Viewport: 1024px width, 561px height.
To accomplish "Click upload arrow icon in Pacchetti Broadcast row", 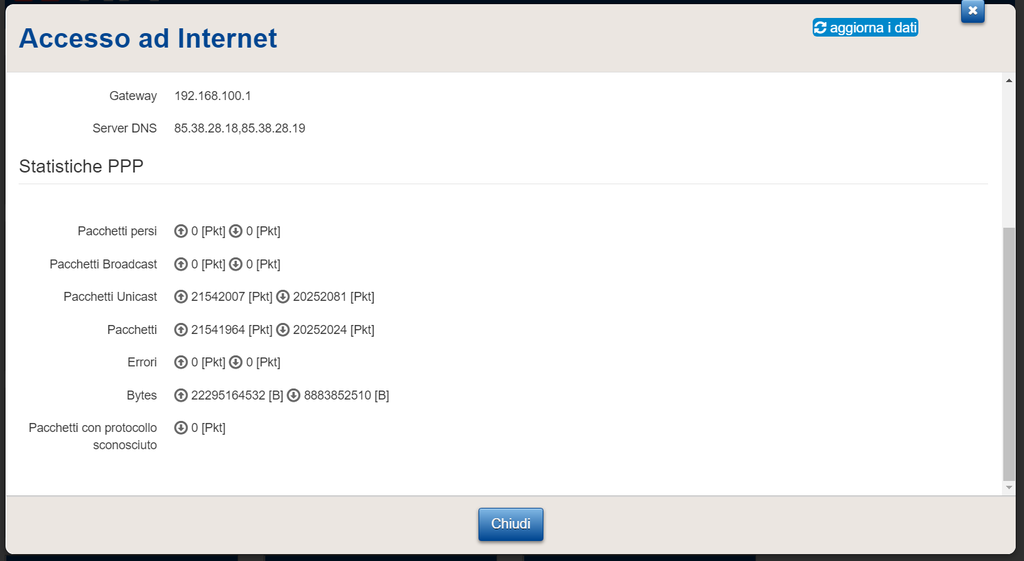I will (181, 264).
